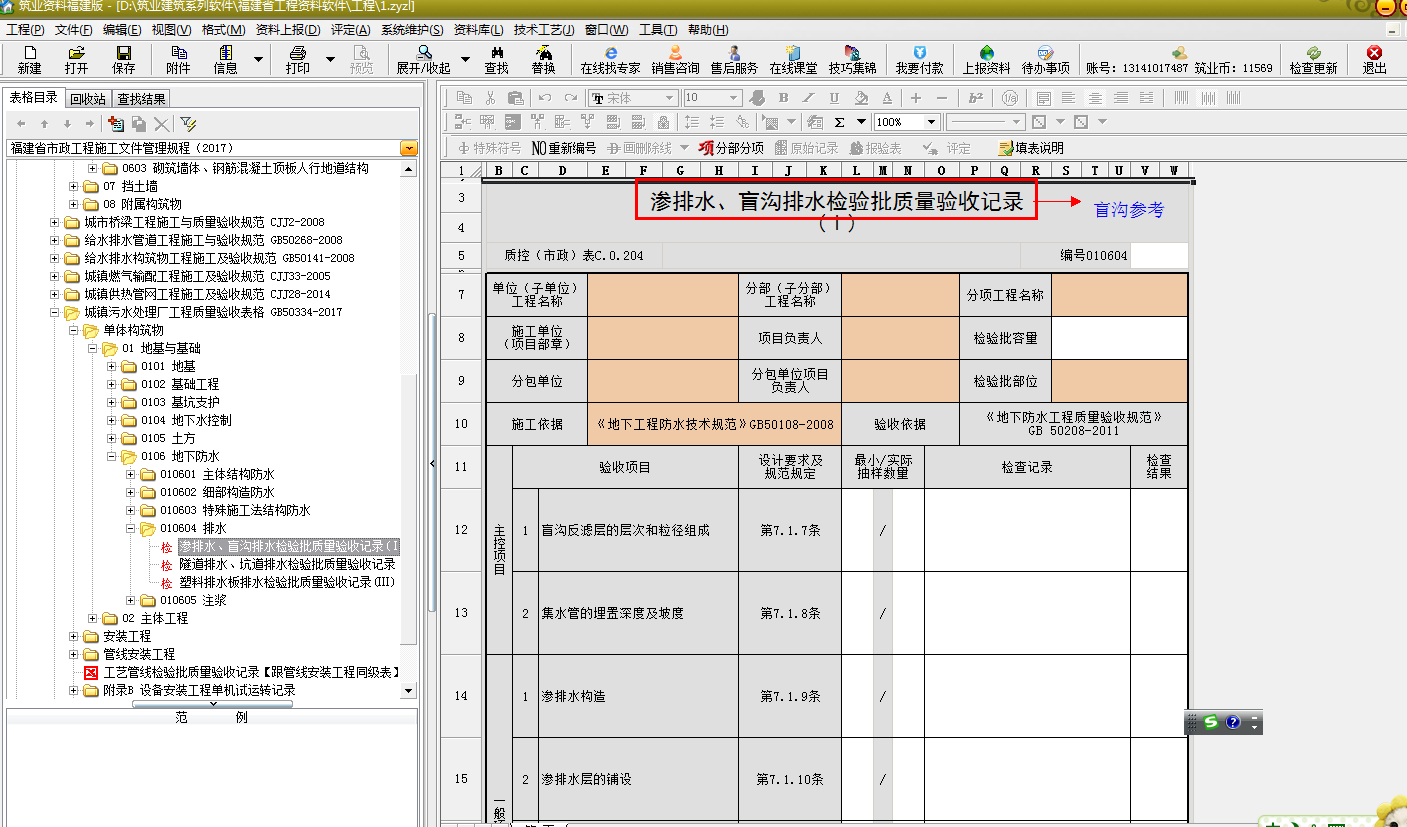Open the 填表说明 form instructions
Image resolution: width=1407 pixels, height=827 pixels.
(1030, 148)
